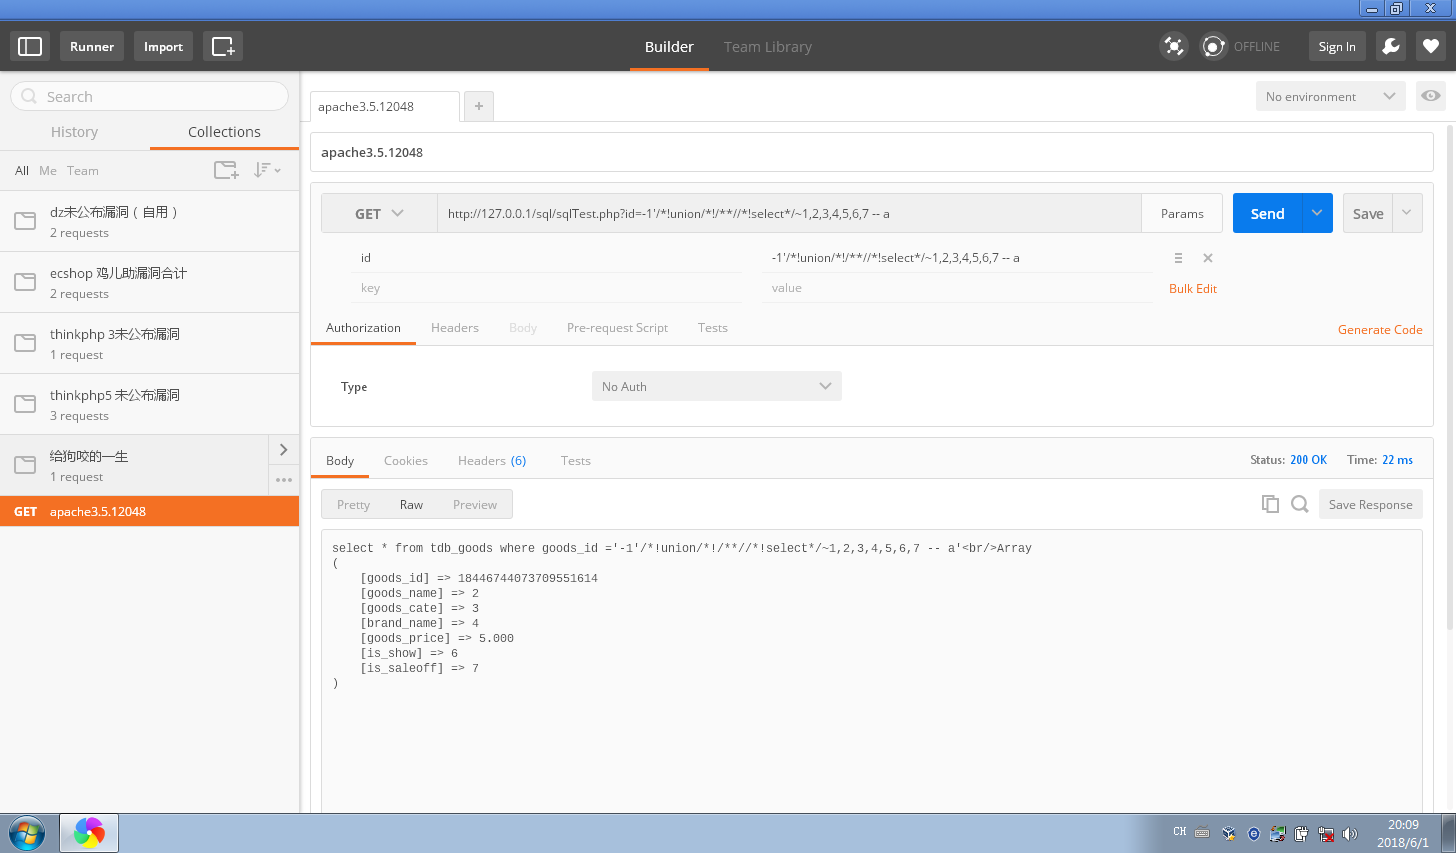Click the request name field apache3.5.12048

(872, 152)
